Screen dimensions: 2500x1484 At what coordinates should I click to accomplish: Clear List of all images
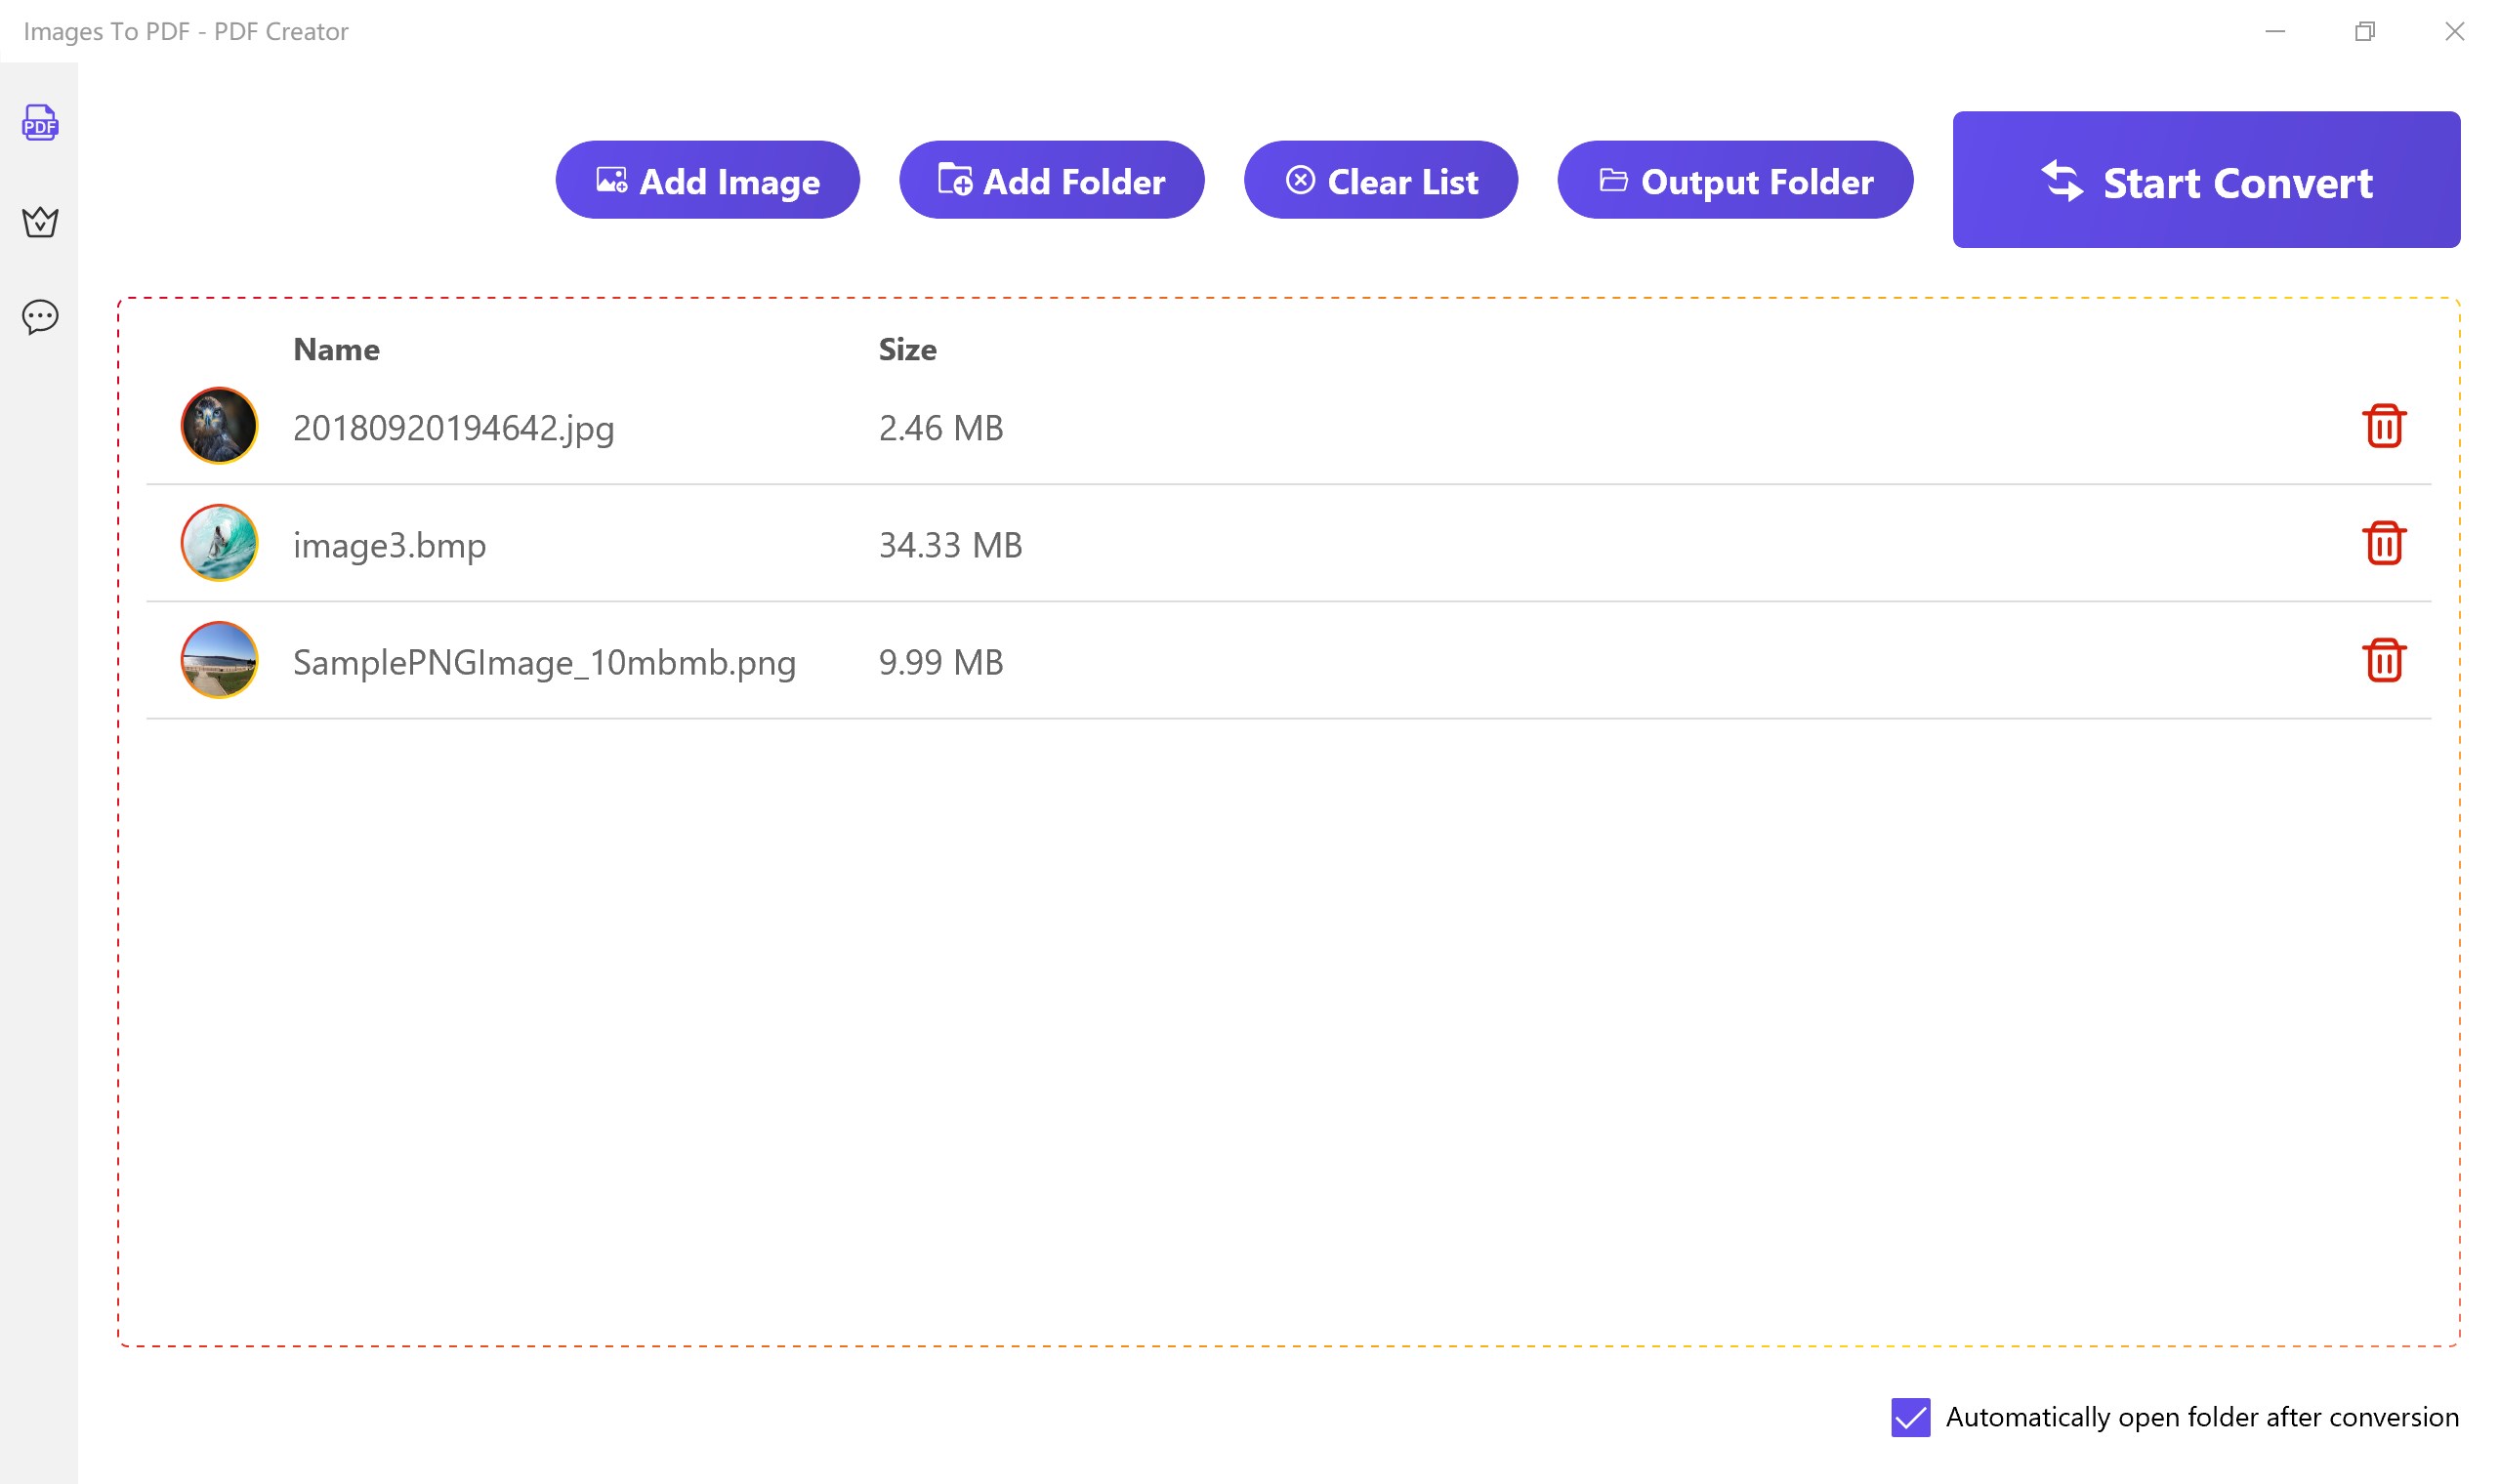coord(1380,181)
